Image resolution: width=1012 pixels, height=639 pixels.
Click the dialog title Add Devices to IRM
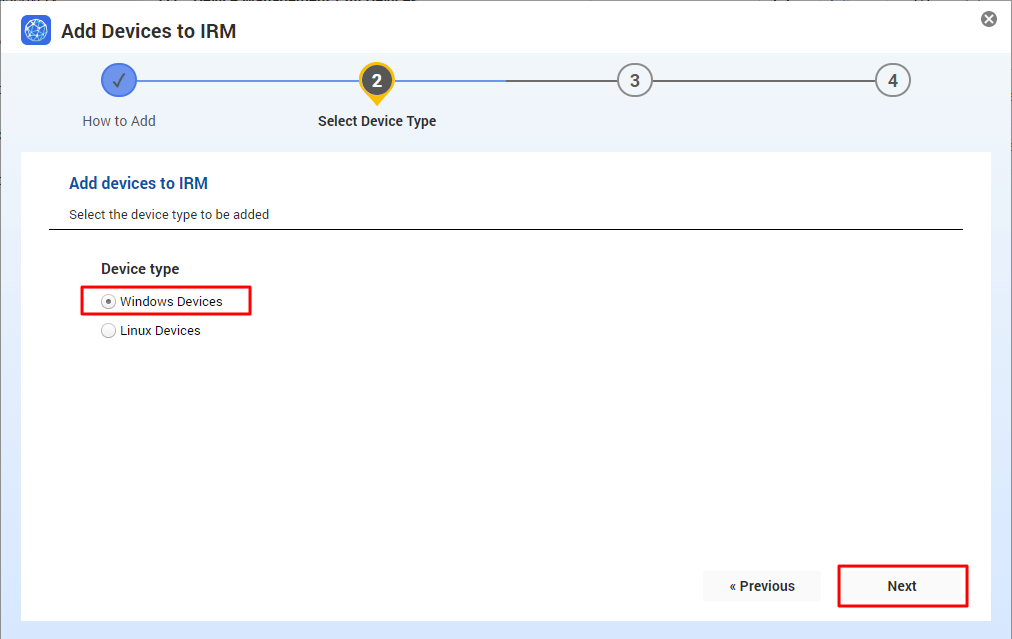[147, 31]
